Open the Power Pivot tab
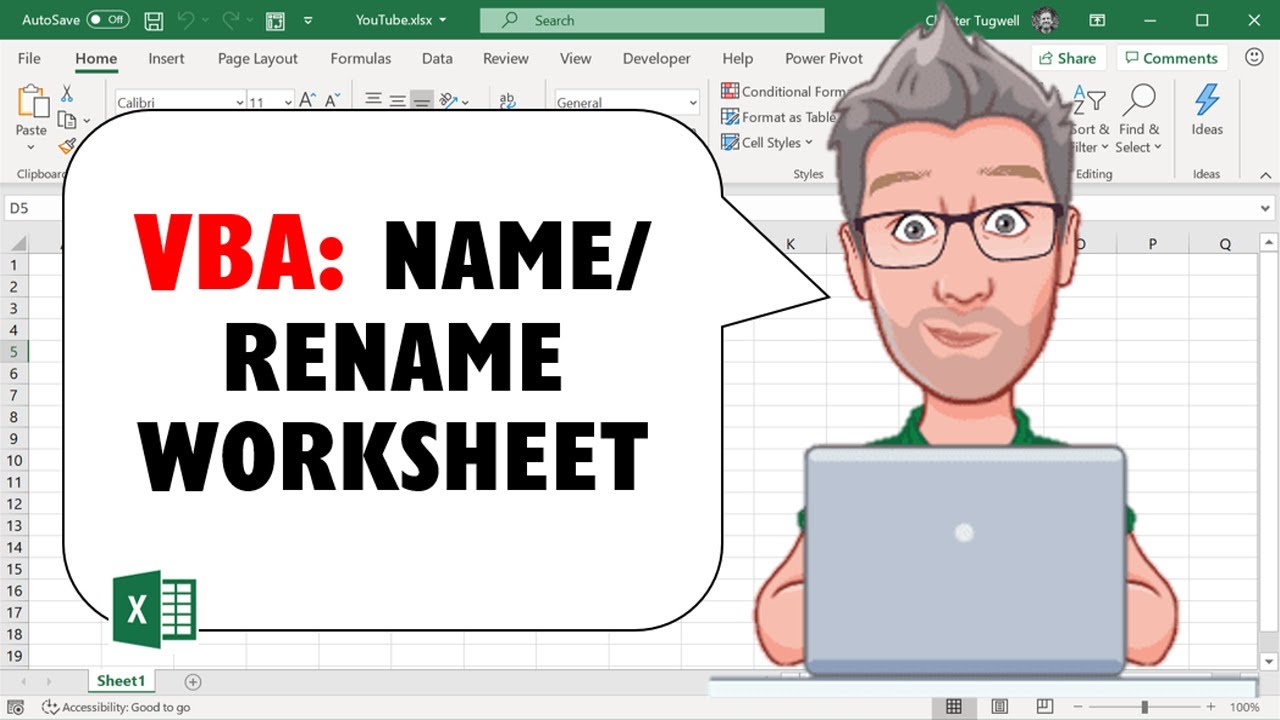Screen dimensions: 1280x720 click(824, 58)
